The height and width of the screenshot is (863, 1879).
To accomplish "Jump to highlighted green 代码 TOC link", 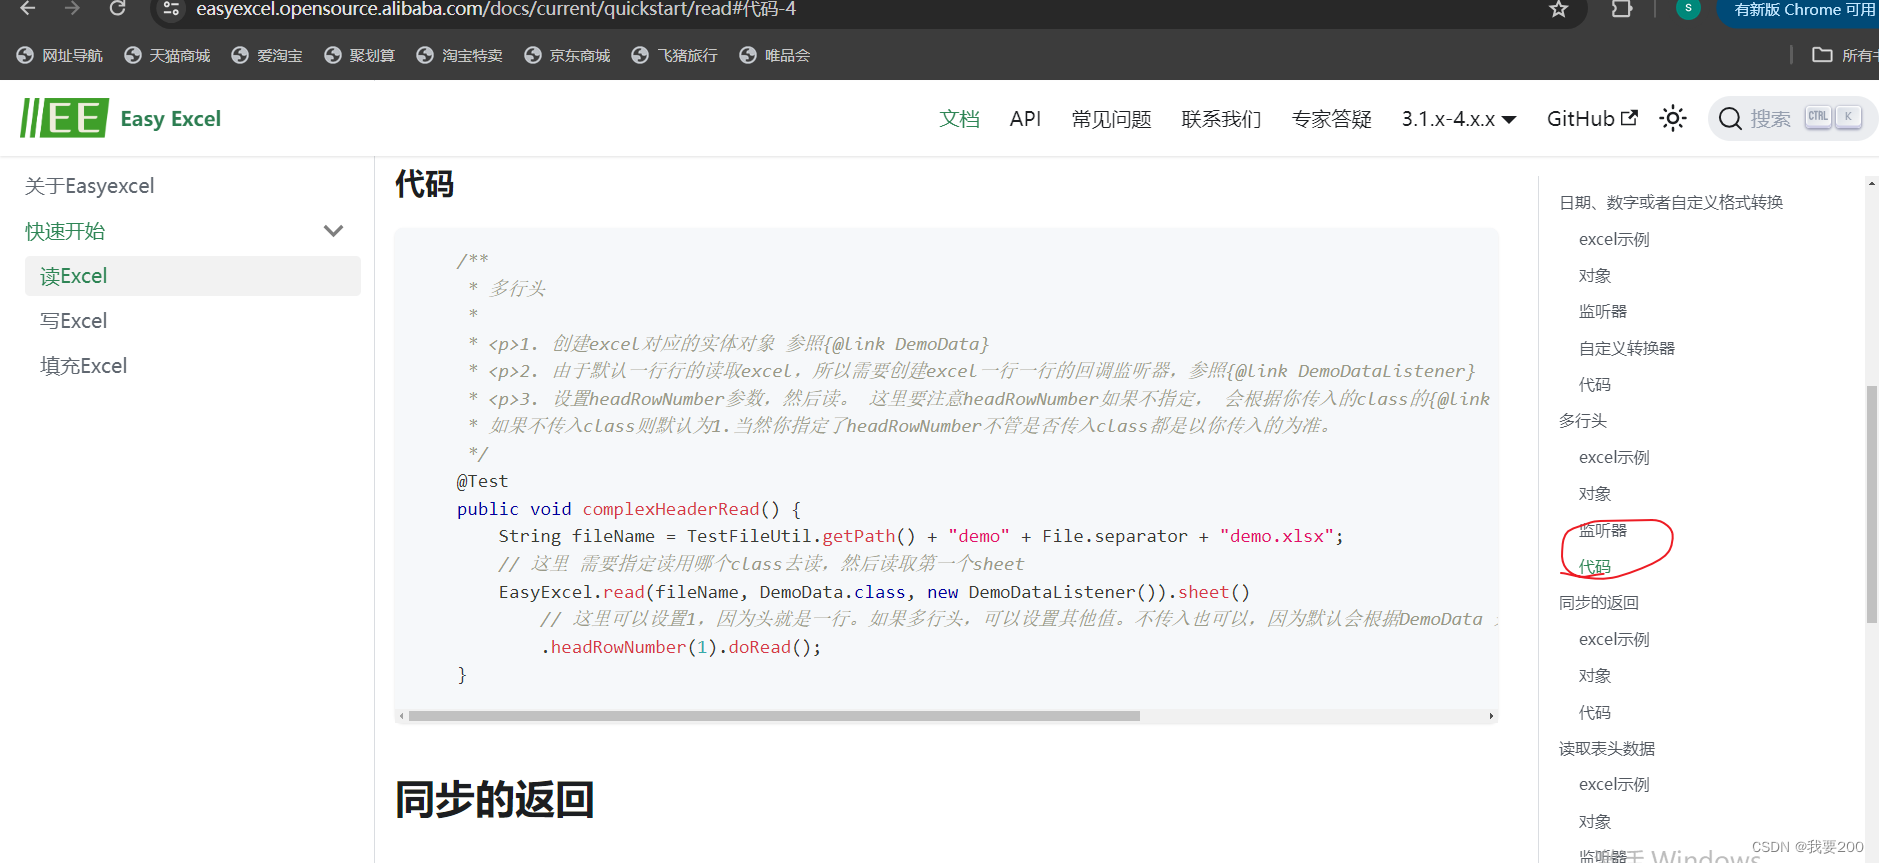I will coord(1595,567).
